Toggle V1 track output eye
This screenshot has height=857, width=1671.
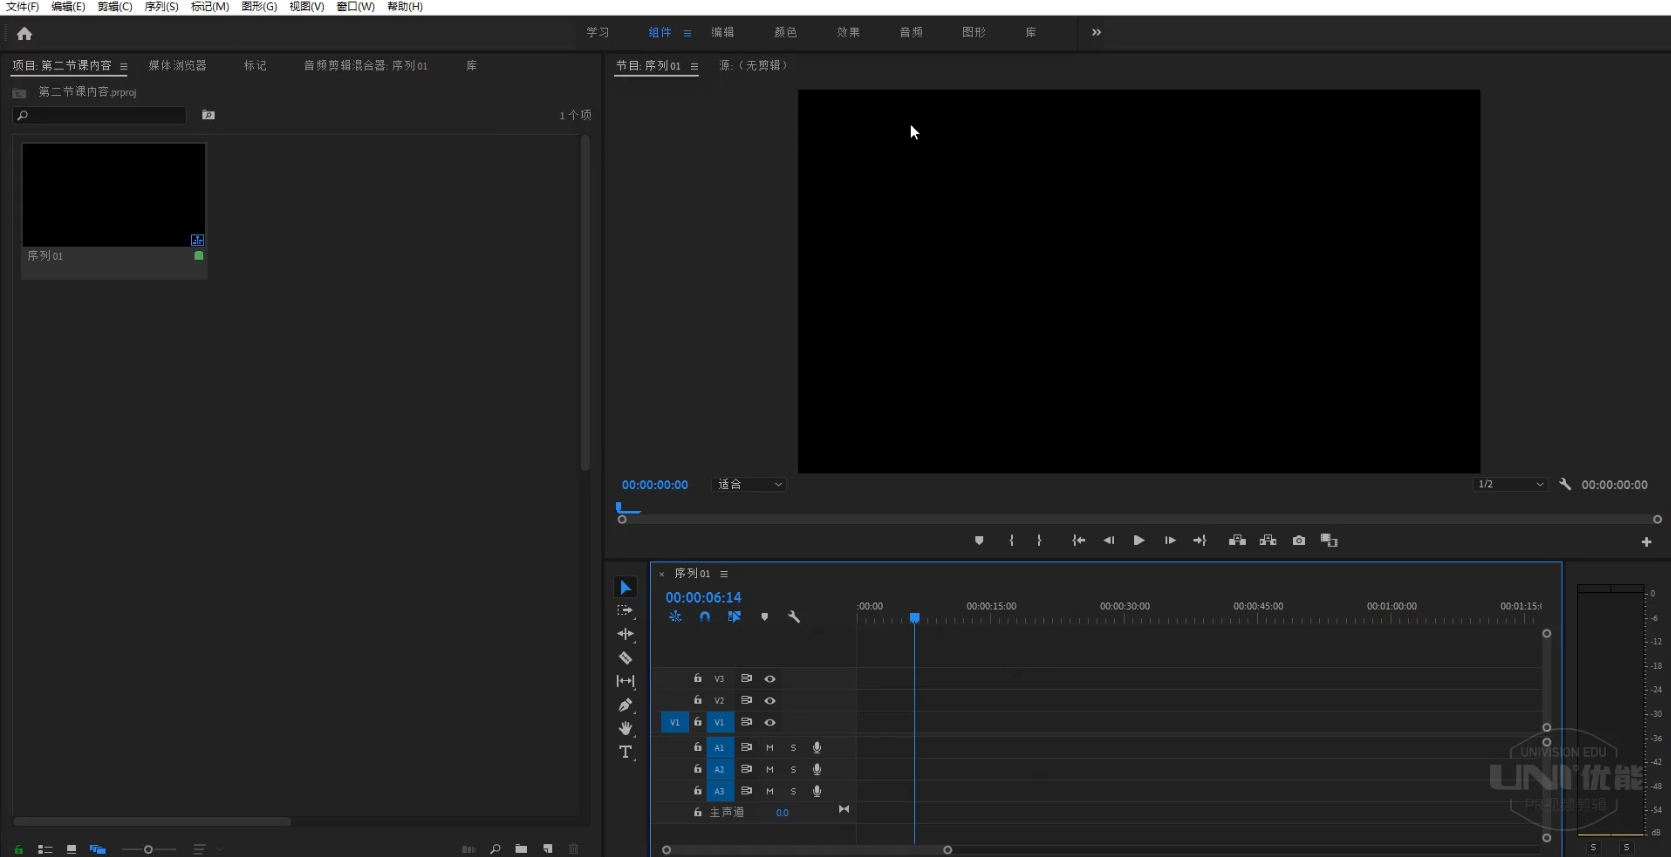click(770, 722)
